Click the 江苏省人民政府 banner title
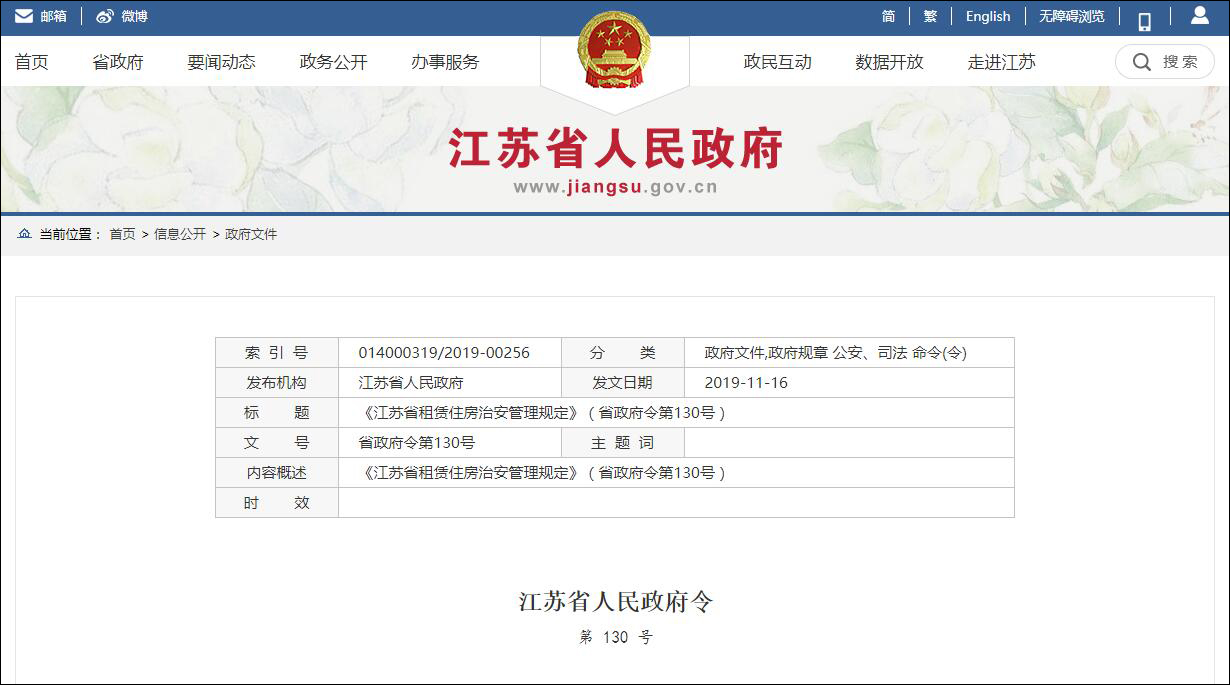 615,149
